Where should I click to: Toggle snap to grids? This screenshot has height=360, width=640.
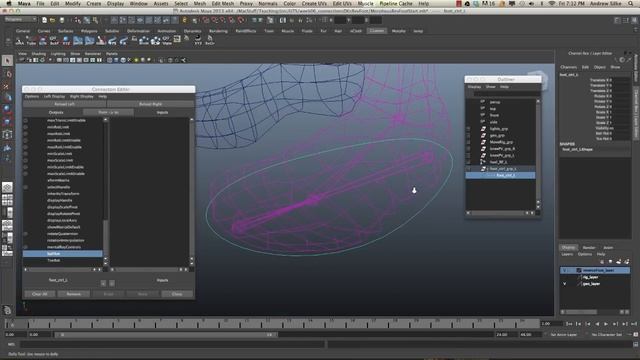point(205,20)
